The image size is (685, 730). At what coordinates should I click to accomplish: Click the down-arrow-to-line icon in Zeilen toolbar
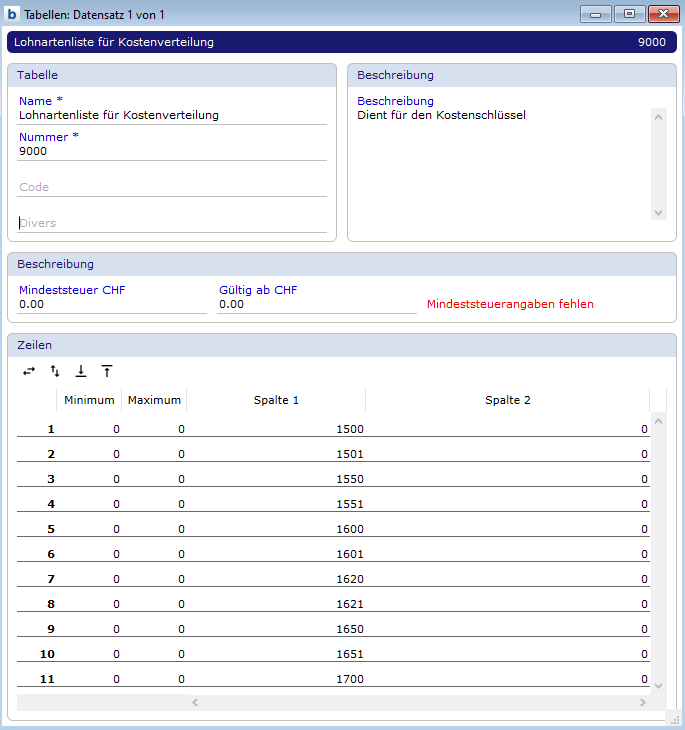81,371
